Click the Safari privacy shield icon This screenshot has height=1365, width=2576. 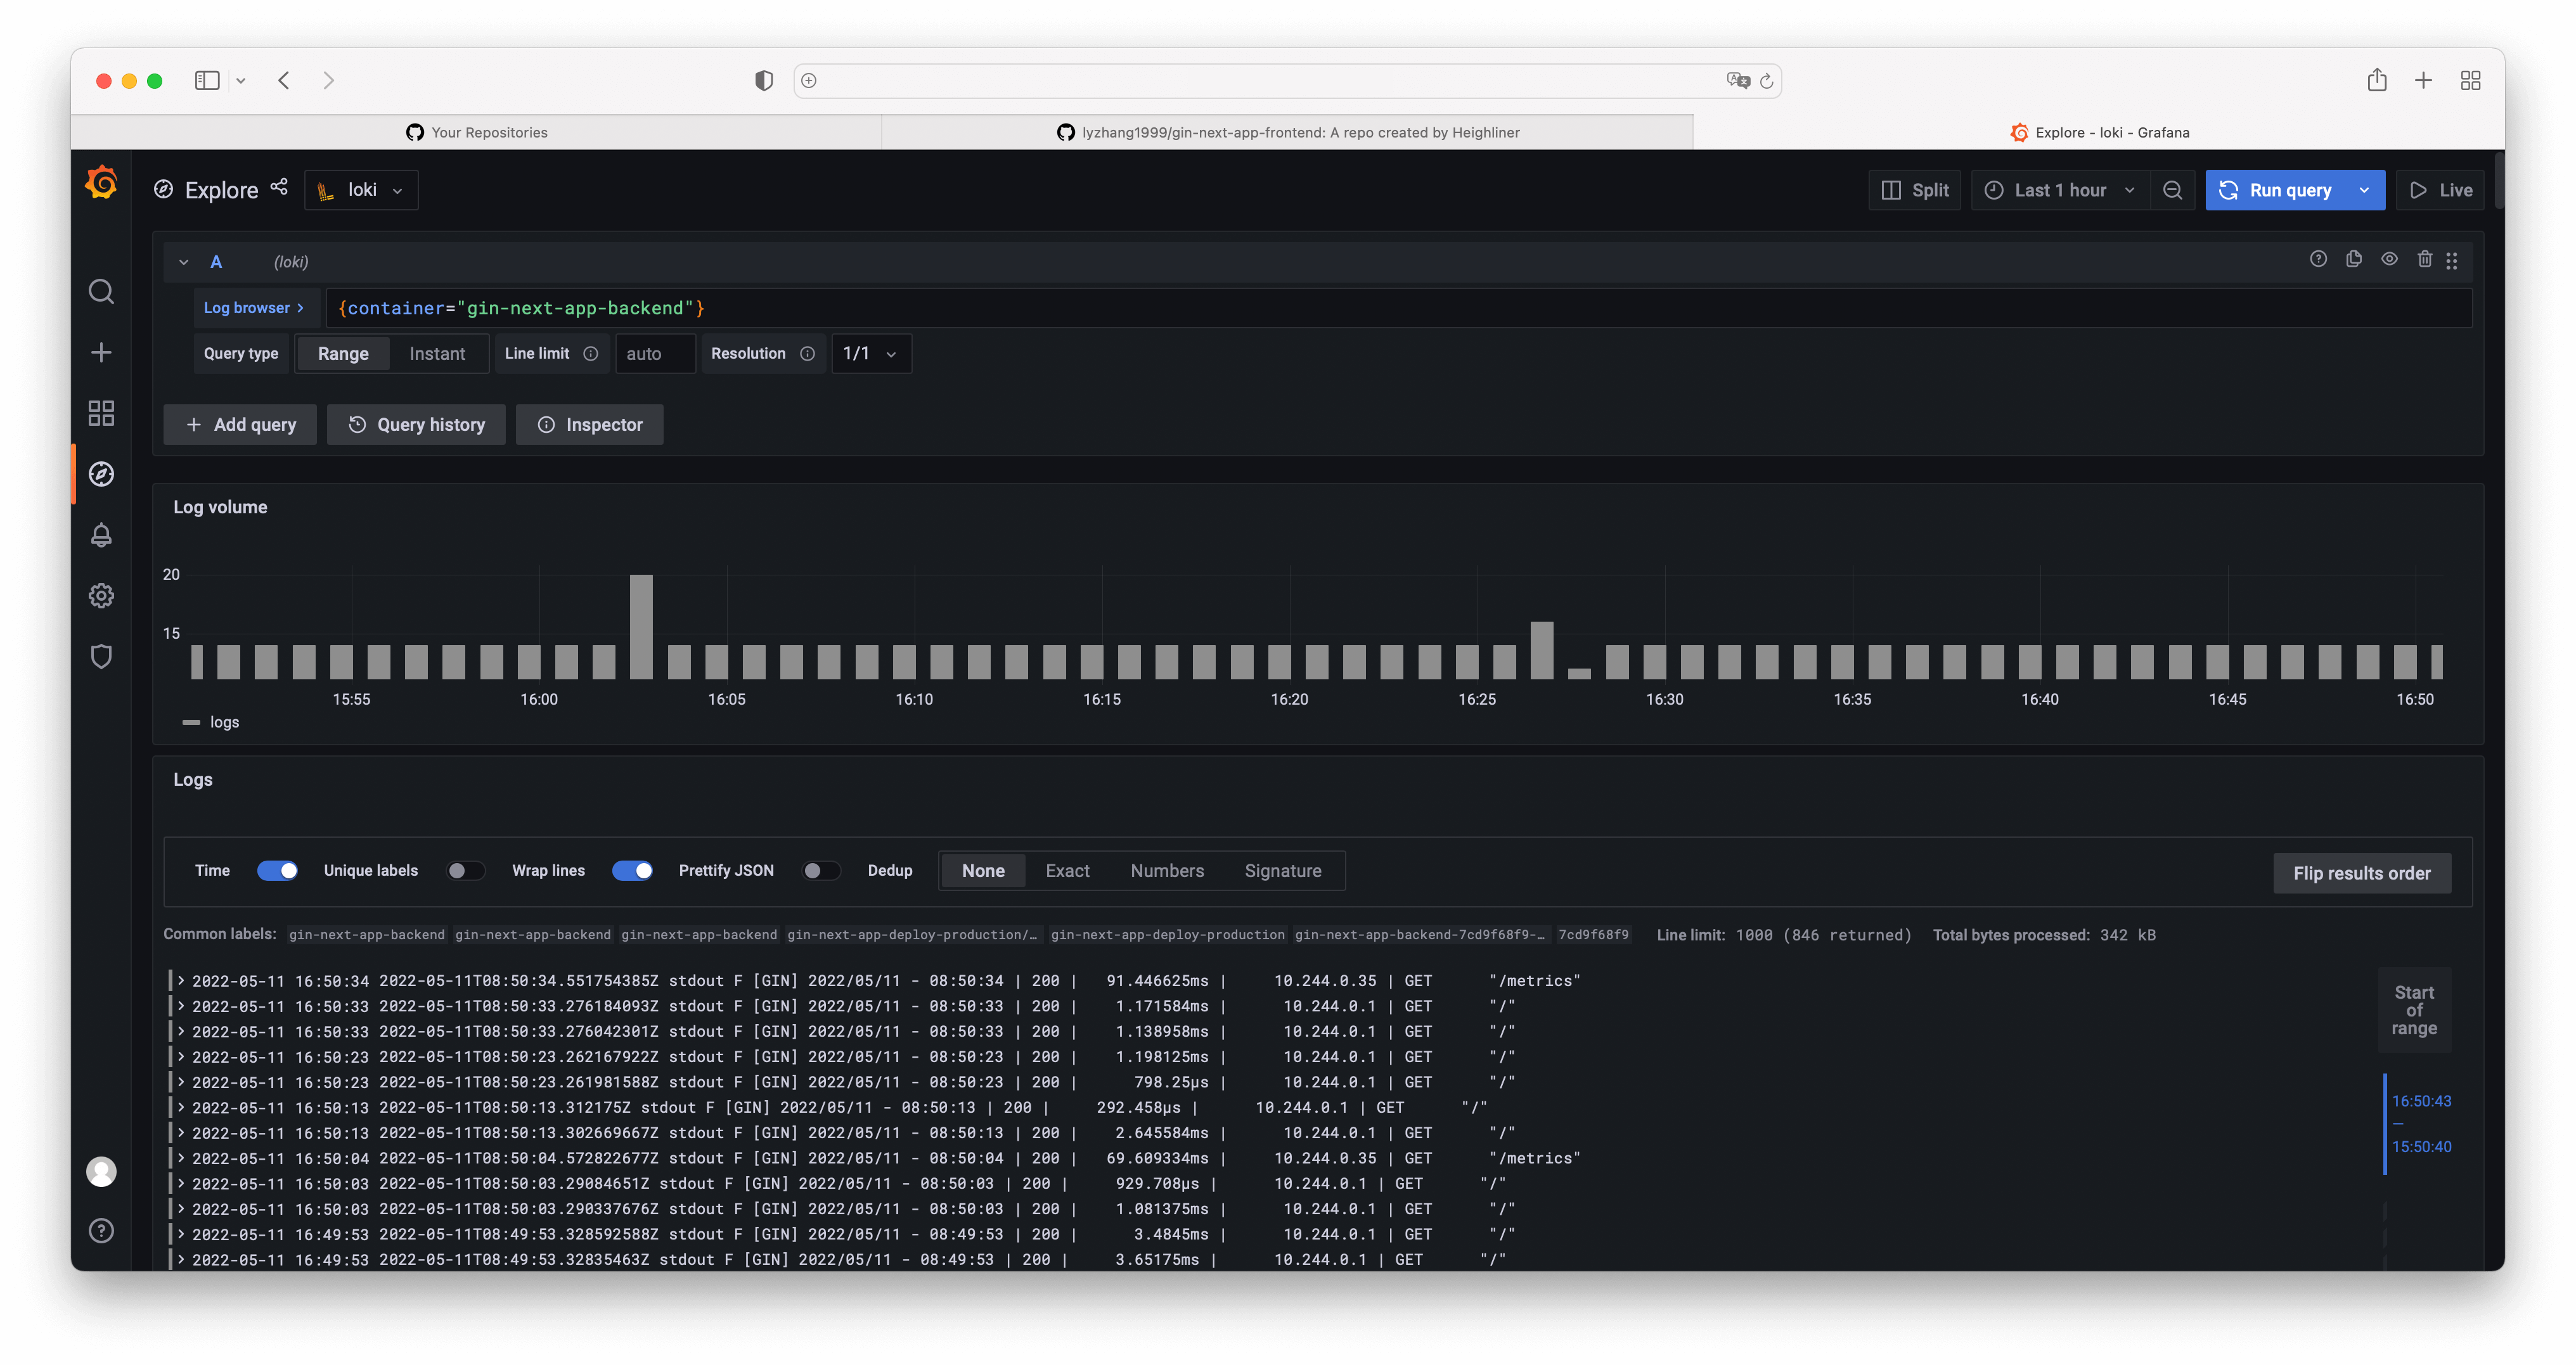[764, 80]
